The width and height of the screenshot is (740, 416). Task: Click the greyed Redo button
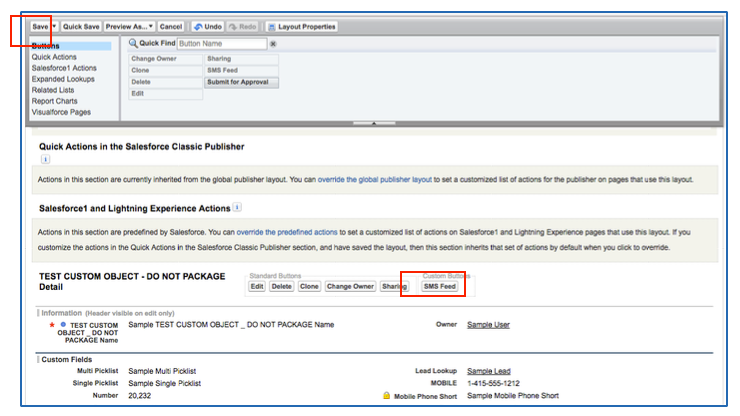click(x=243, y=27)
